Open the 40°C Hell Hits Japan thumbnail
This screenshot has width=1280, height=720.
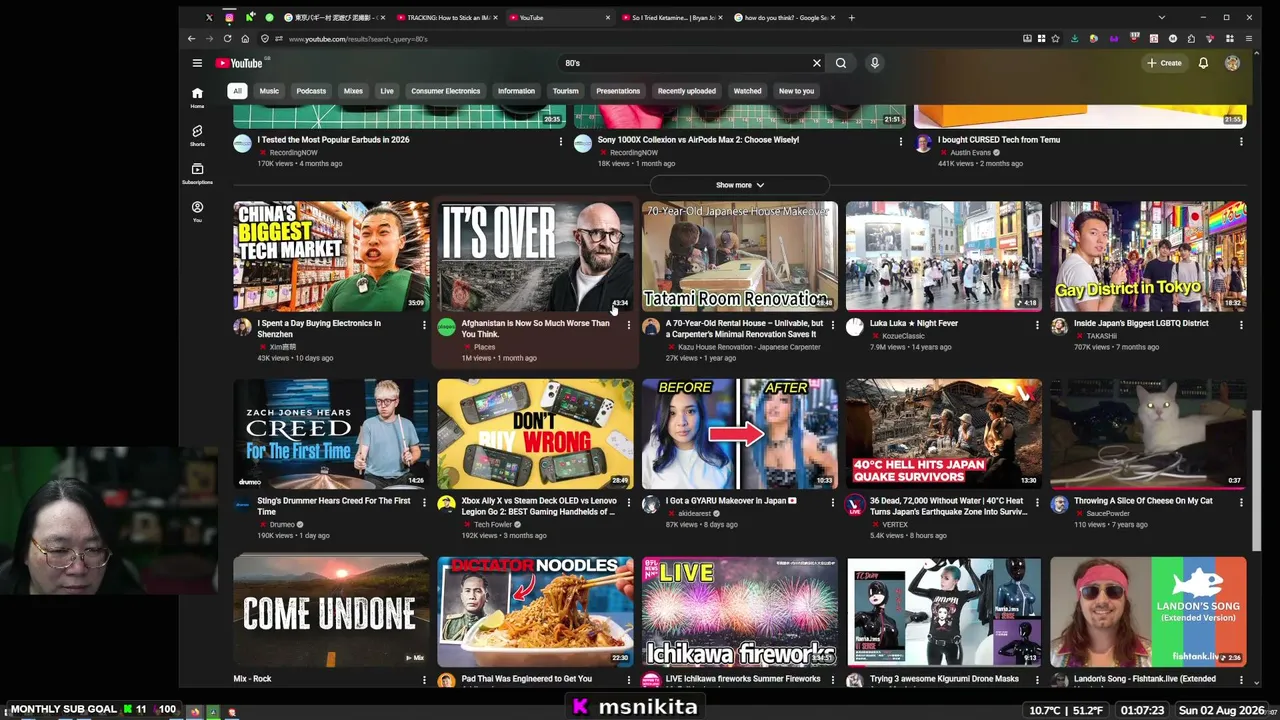coord(943,434)
